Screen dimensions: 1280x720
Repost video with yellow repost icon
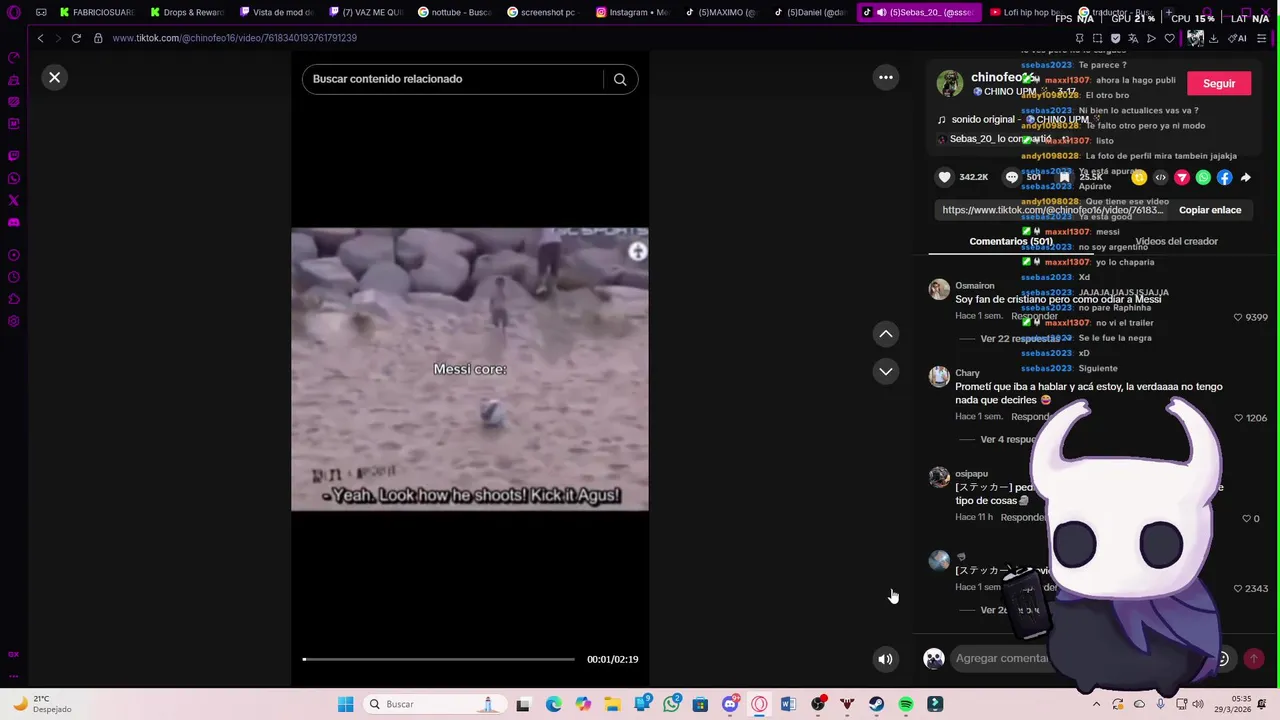coord(1139,177)
